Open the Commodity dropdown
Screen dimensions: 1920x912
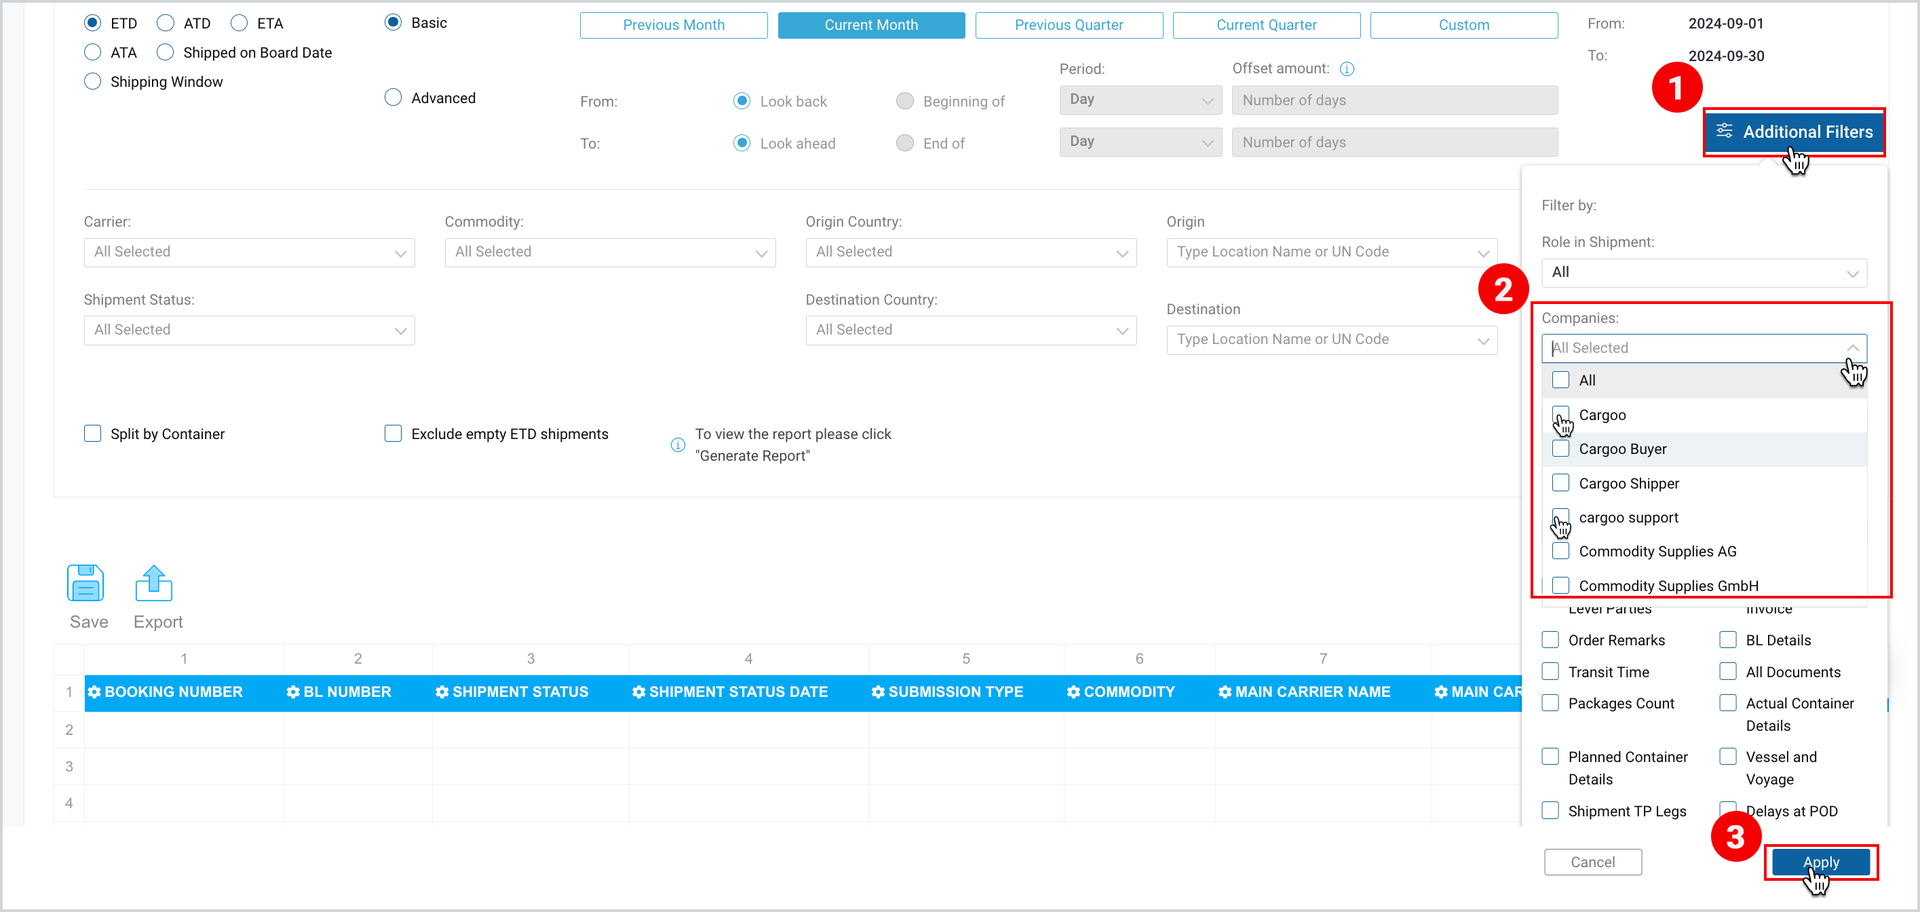610,252
